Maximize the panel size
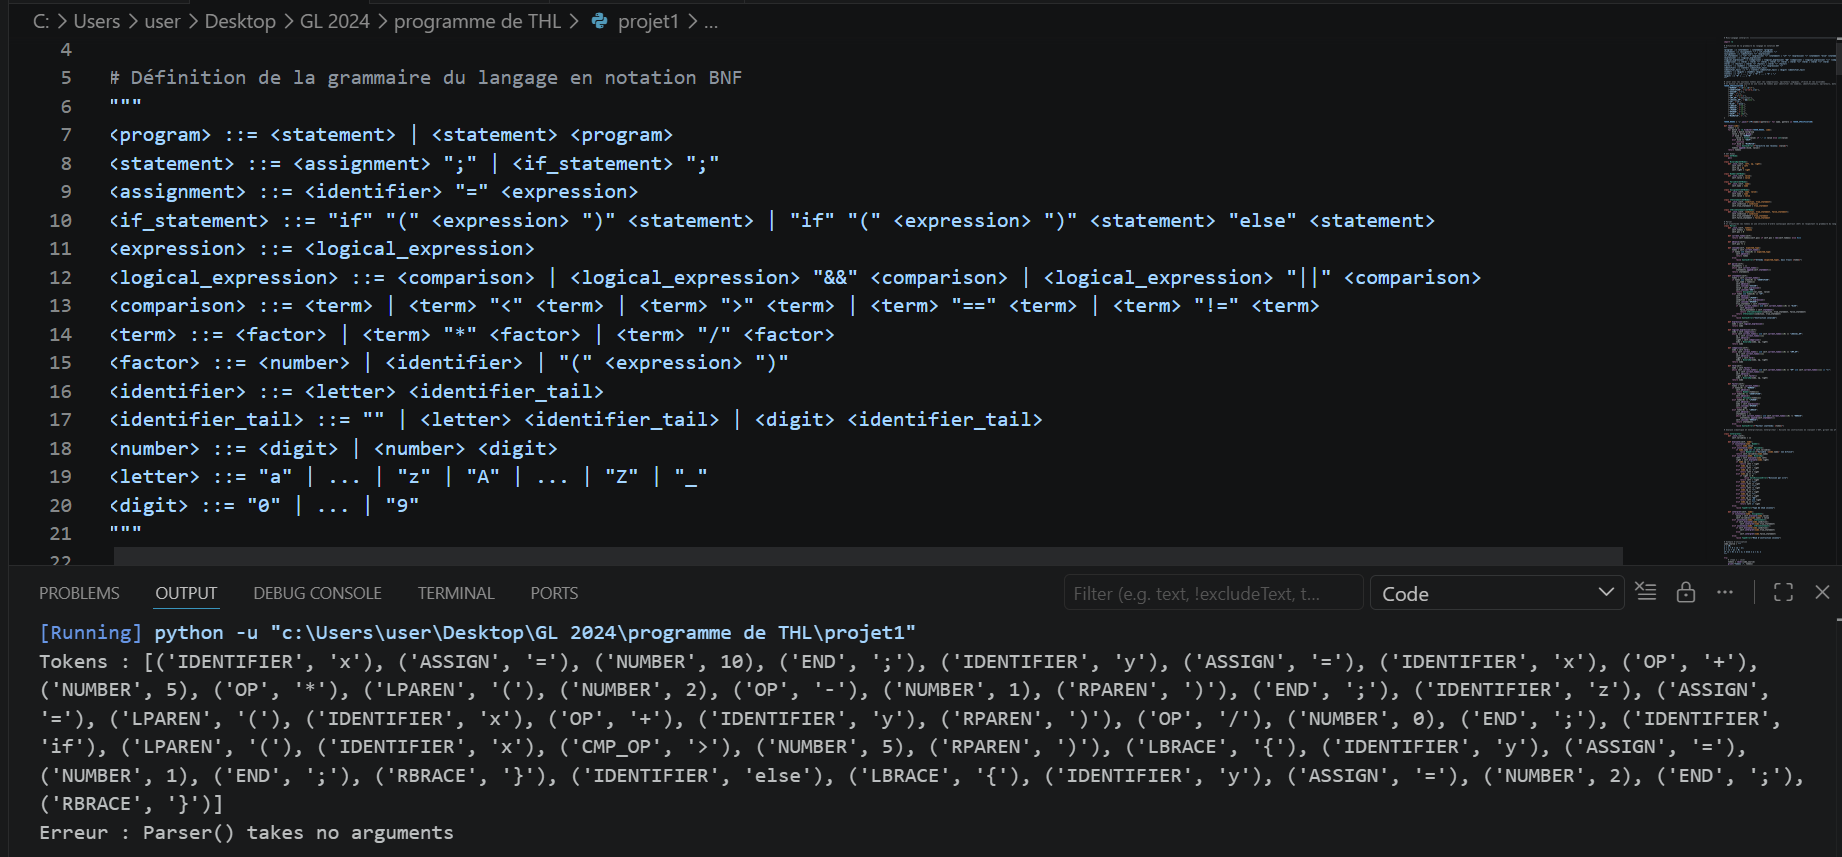This screenshot has height=857, width=1842. click(1783, 592)
